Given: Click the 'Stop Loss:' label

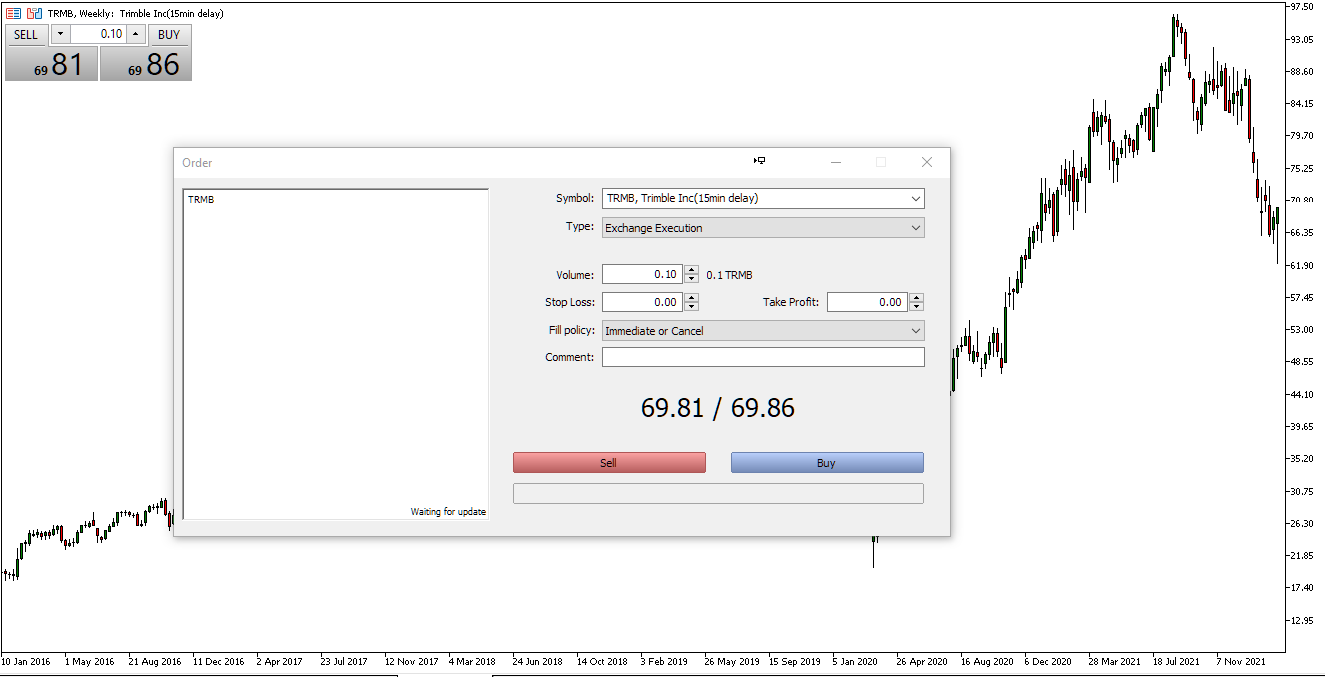Looking at the screenshot, I should point(570,302).
